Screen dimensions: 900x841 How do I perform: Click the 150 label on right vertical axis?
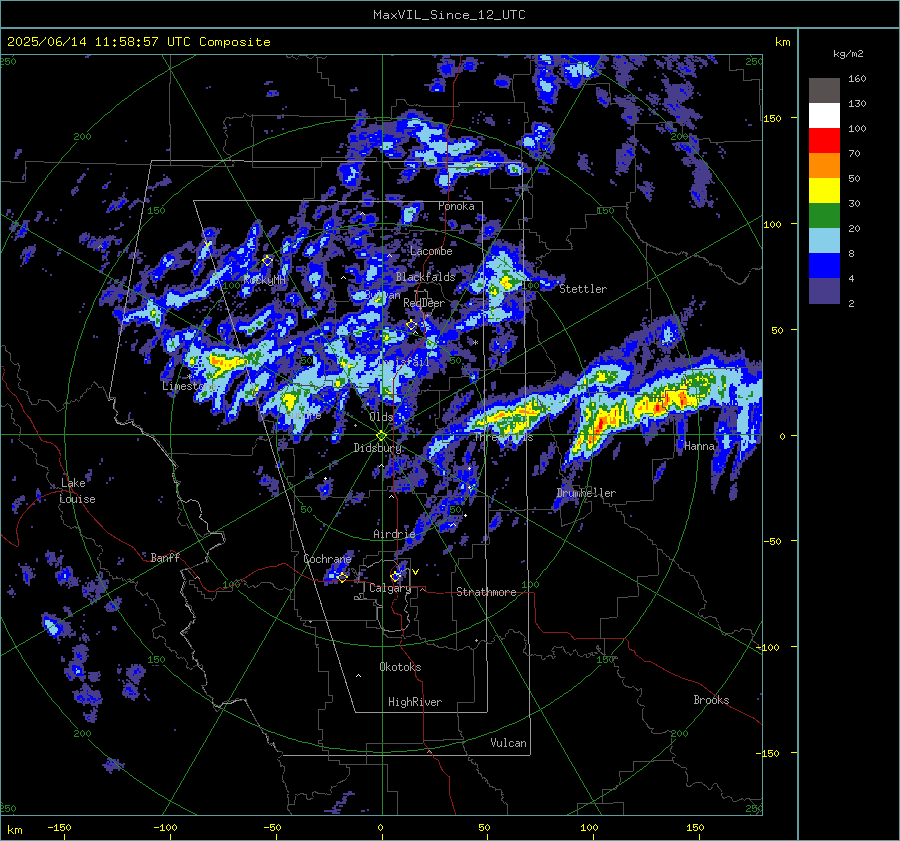point(773,118)
